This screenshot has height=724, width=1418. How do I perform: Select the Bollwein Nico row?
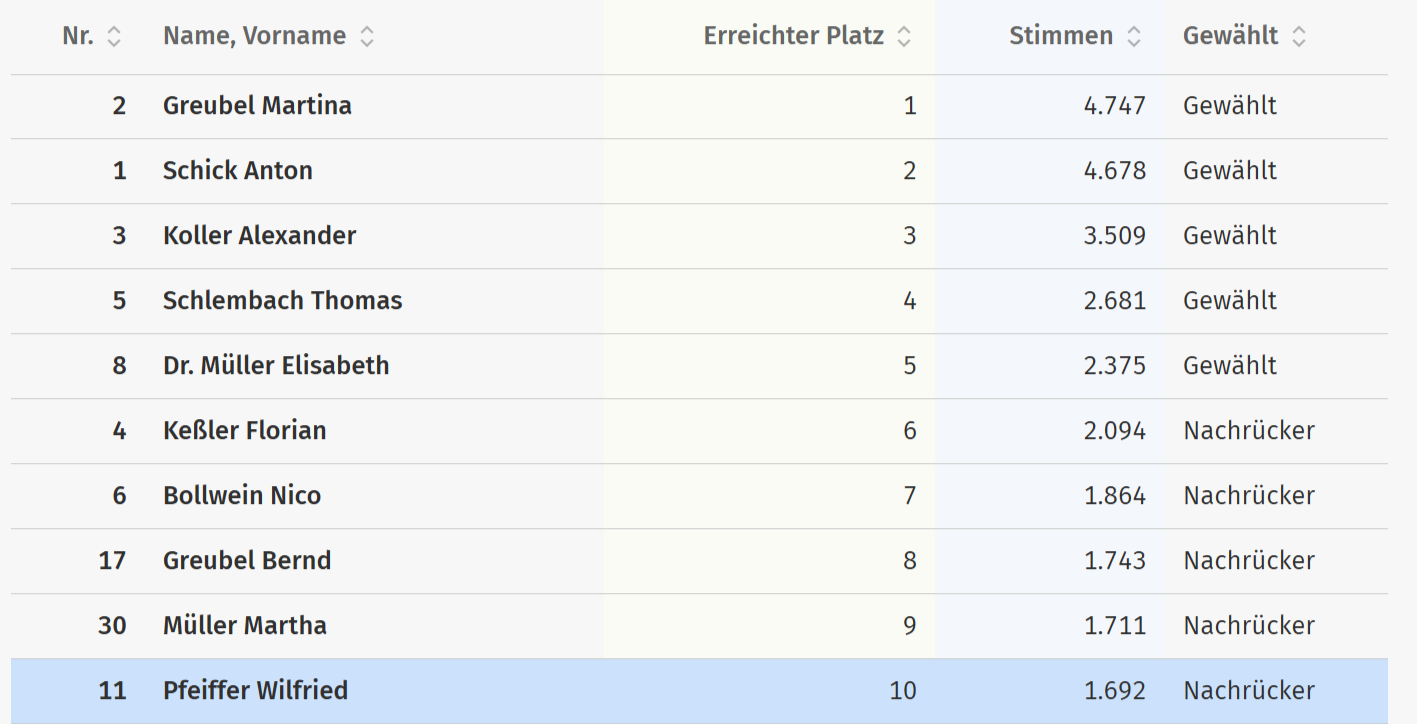click(242, 496)
